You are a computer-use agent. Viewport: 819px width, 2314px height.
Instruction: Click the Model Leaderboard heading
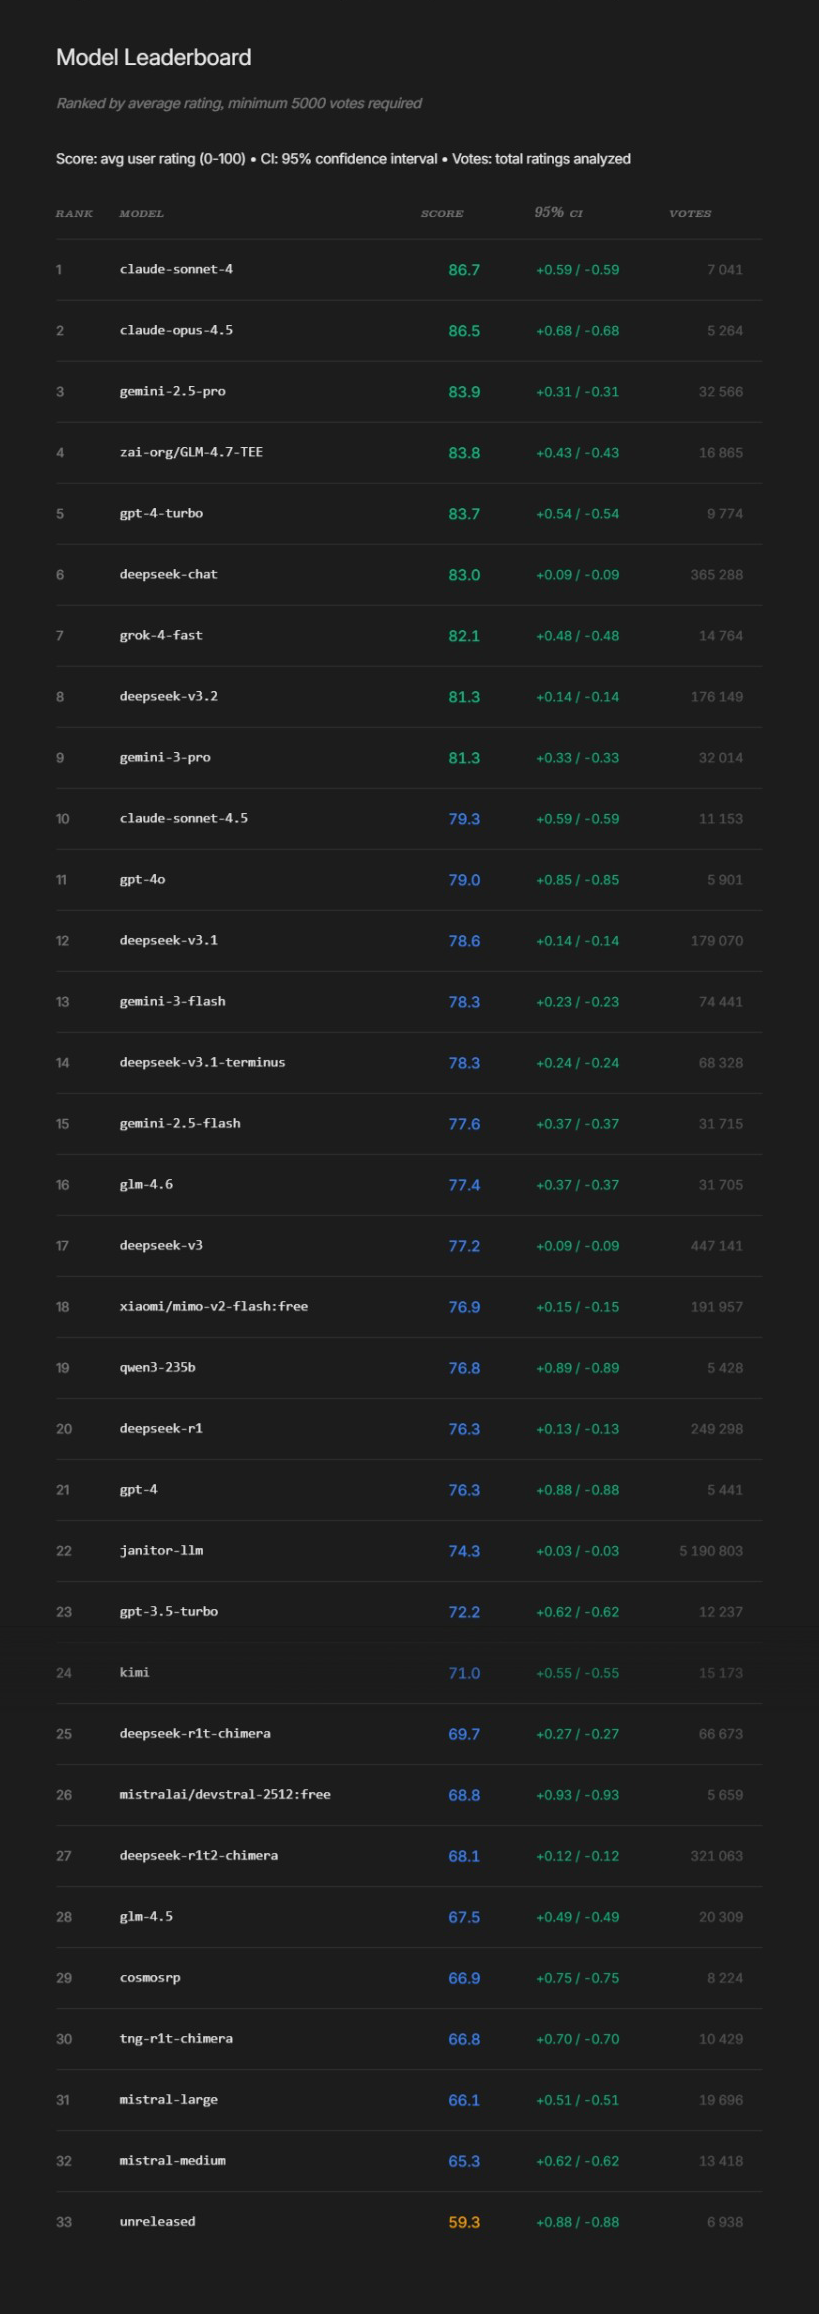pyautogui.click(x=154, y=58)
